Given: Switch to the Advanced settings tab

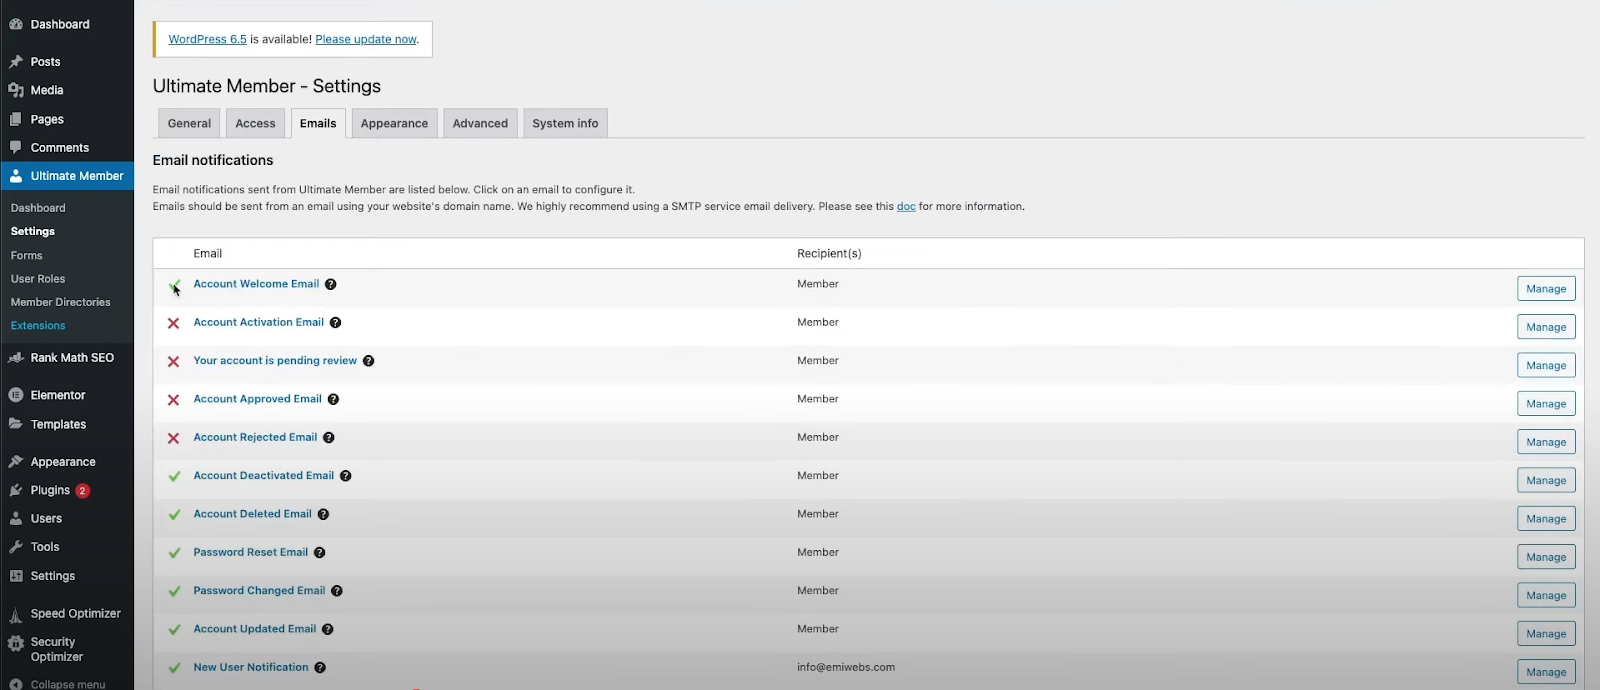Looking at the screenshot, I should point(480,123).
